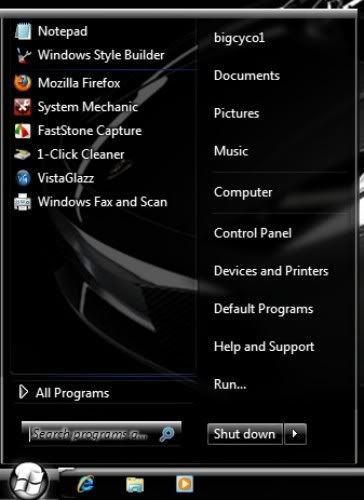
Task: Open Default Programs
Action: pyautogui.click(x=263, y=309)
